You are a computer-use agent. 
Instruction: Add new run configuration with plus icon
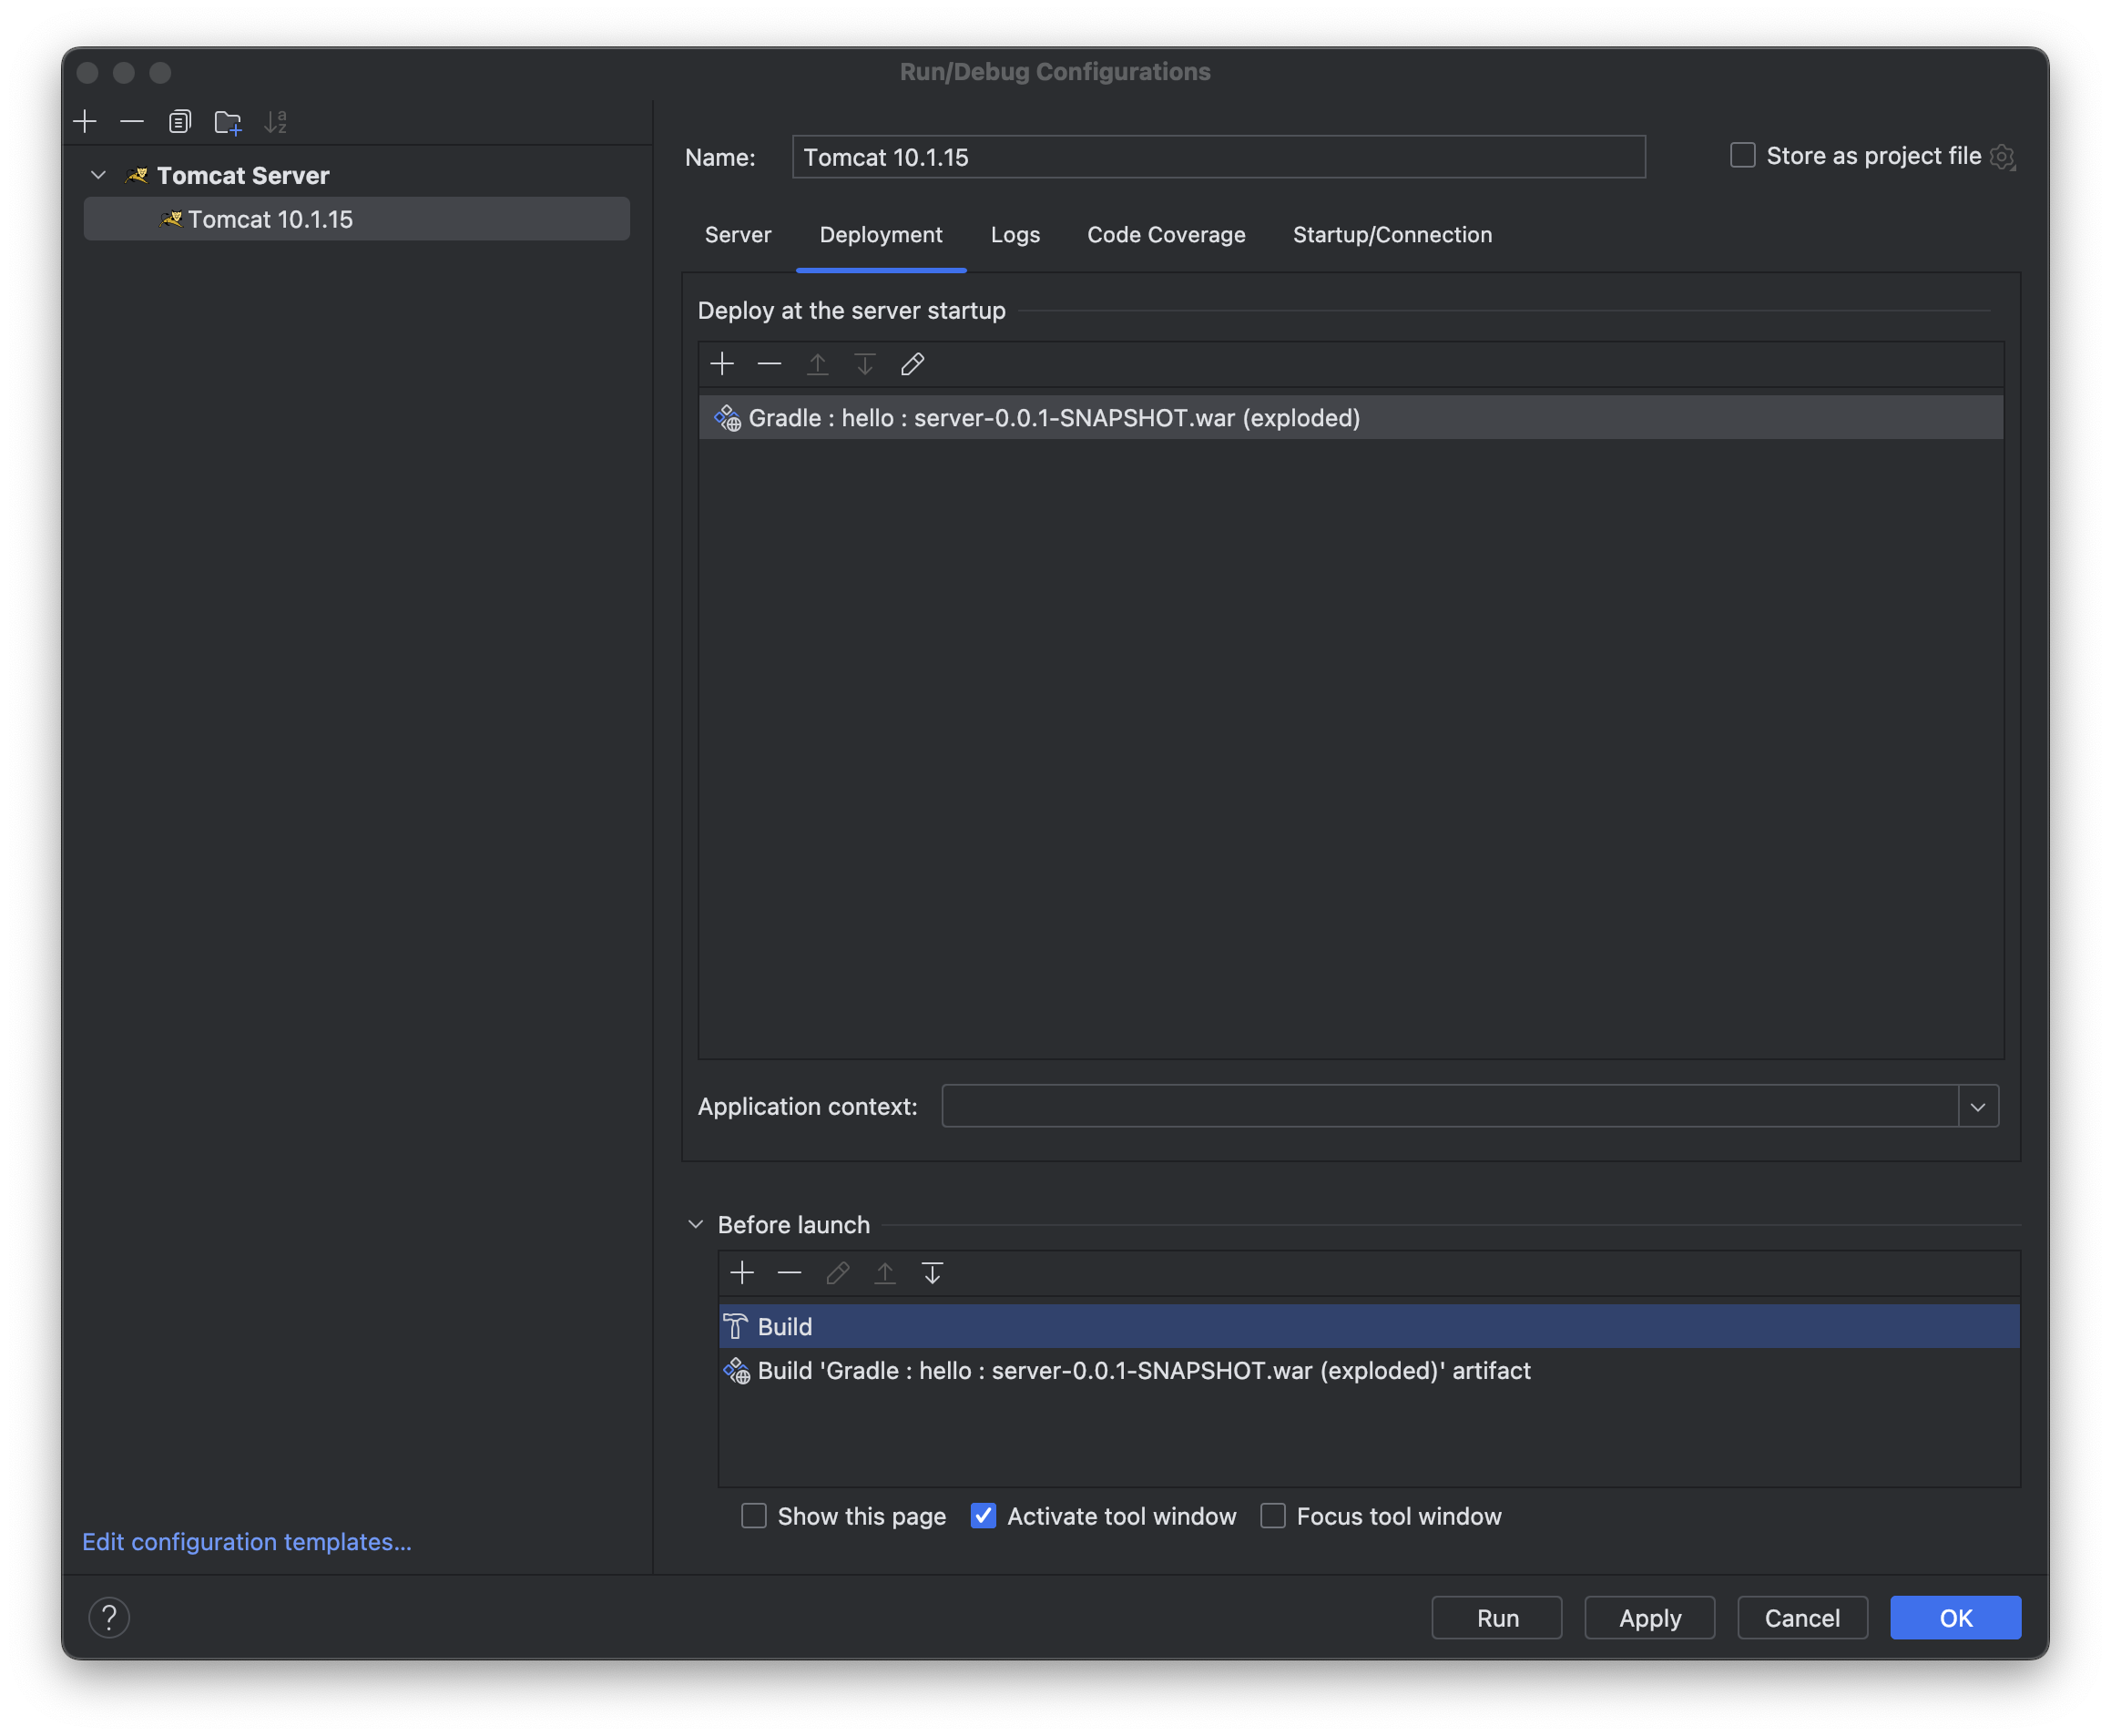(85, 122)
